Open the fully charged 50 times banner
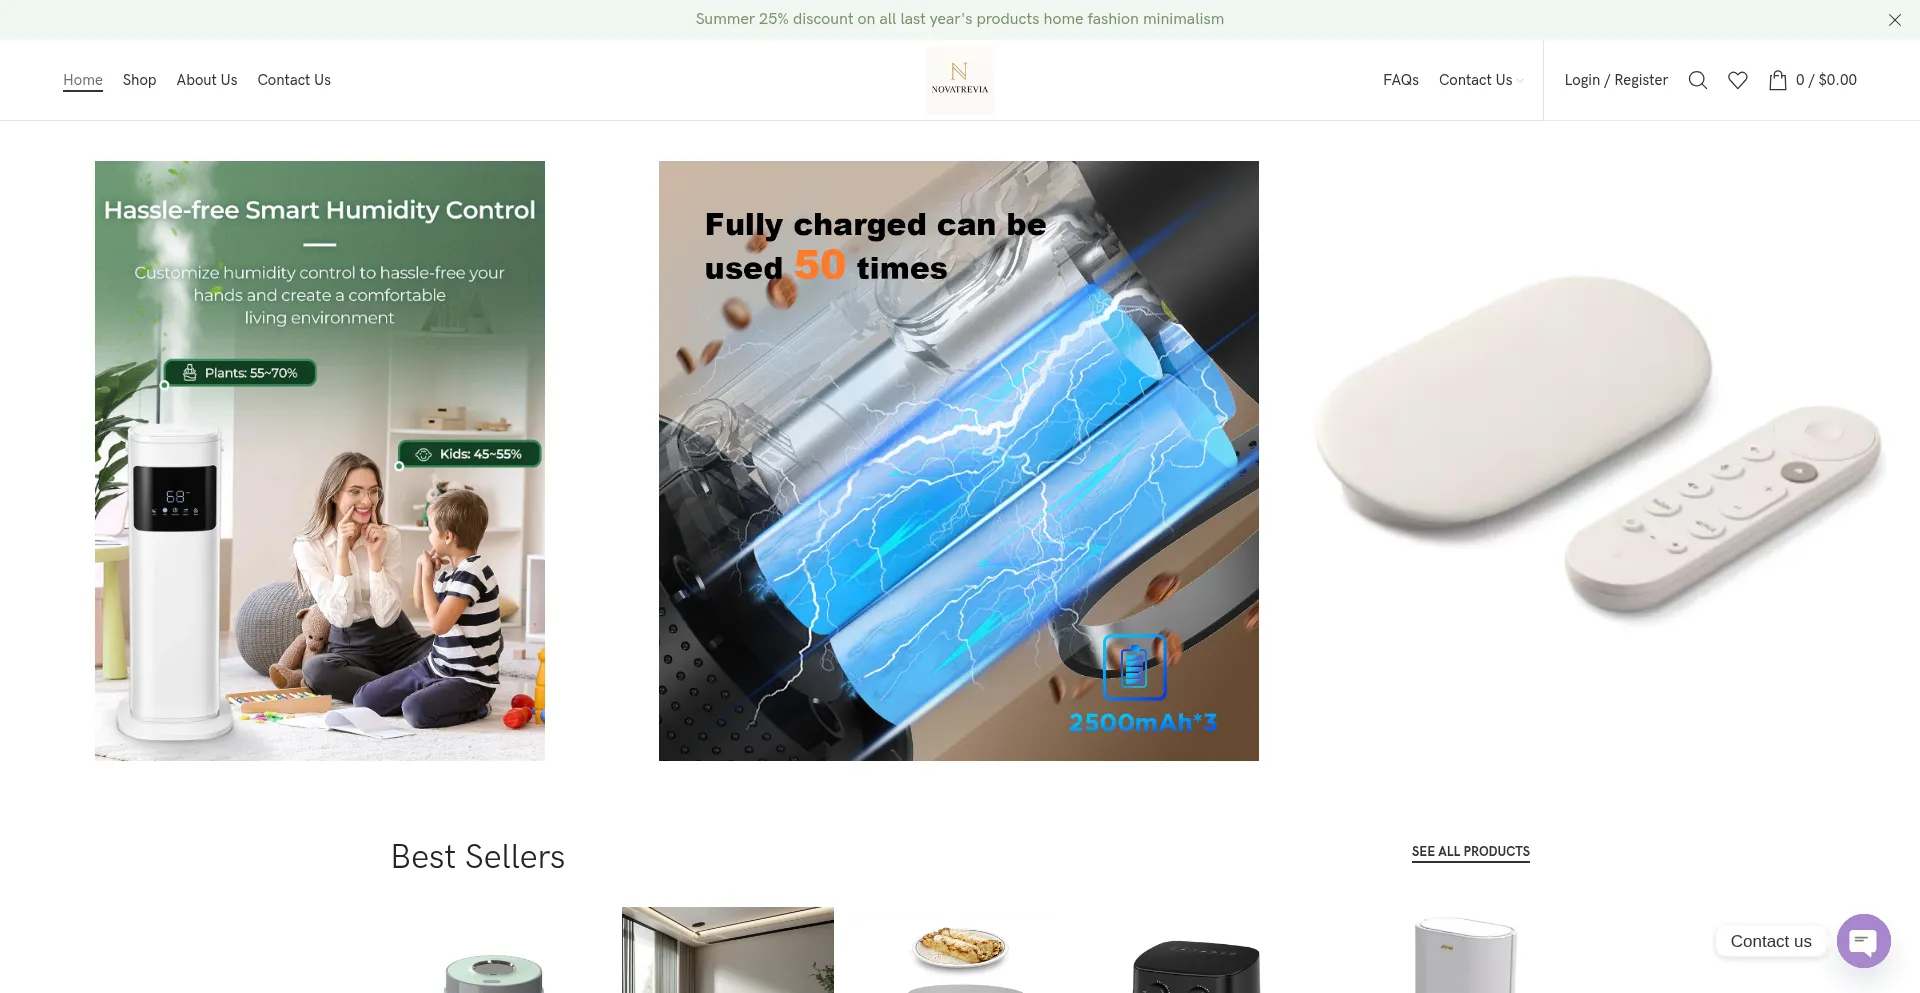This screenshot has width=1920, height=993. [959, 461]
